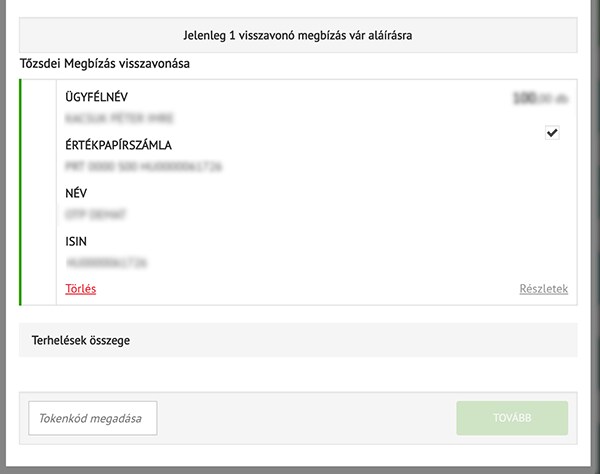
Task: Select the Tőzsdei Megbízás visszavonása heading
Action: click(x=105, y=64)
